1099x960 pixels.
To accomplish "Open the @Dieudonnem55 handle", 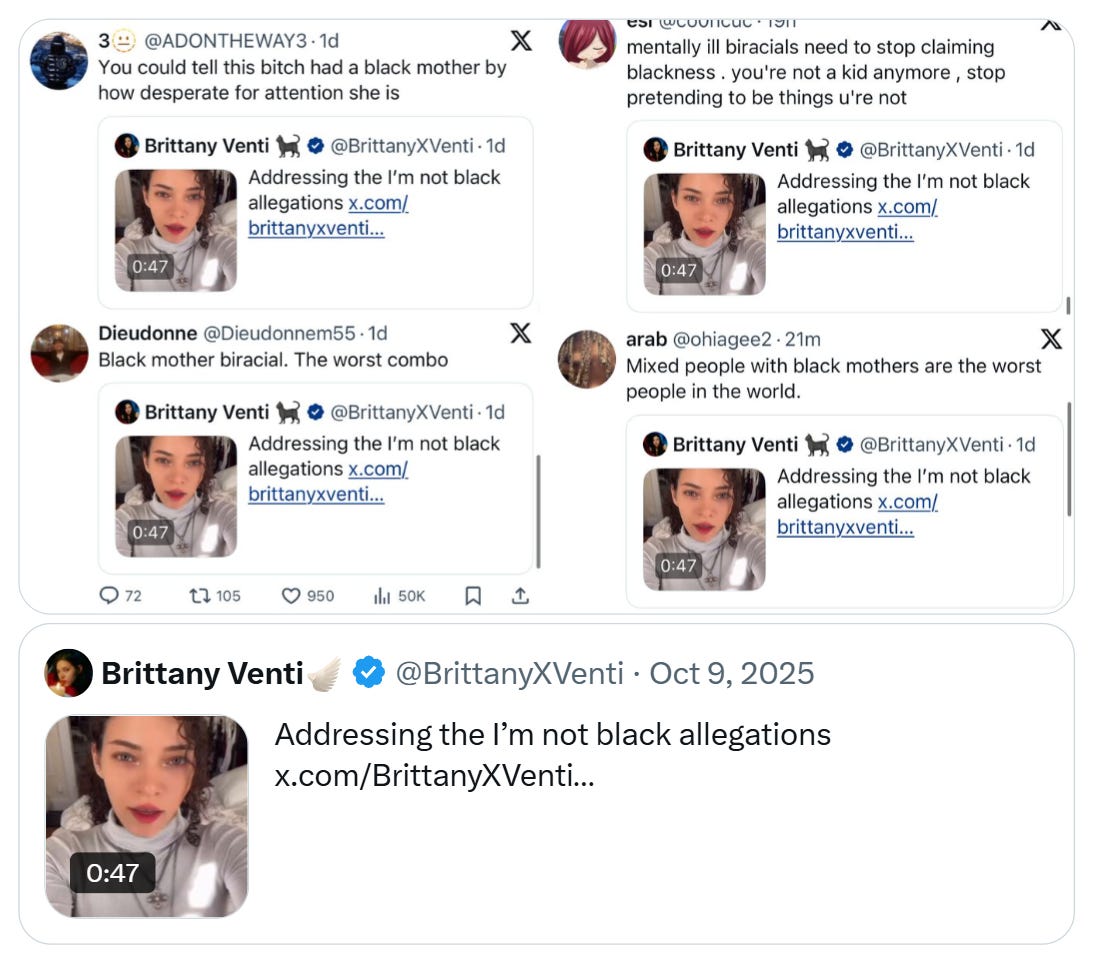I will pos(279,334).
